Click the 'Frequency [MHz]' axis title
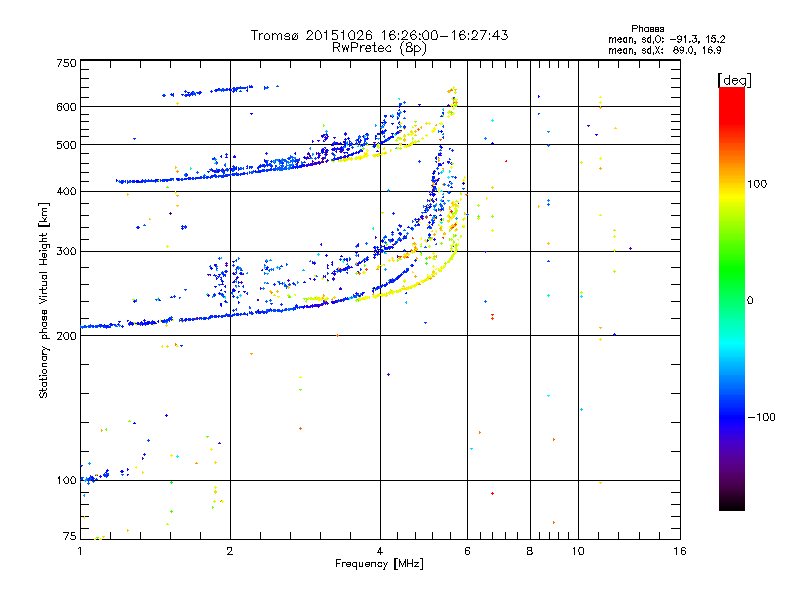Viewport: 800px width, 600px height. pos(379,564)
